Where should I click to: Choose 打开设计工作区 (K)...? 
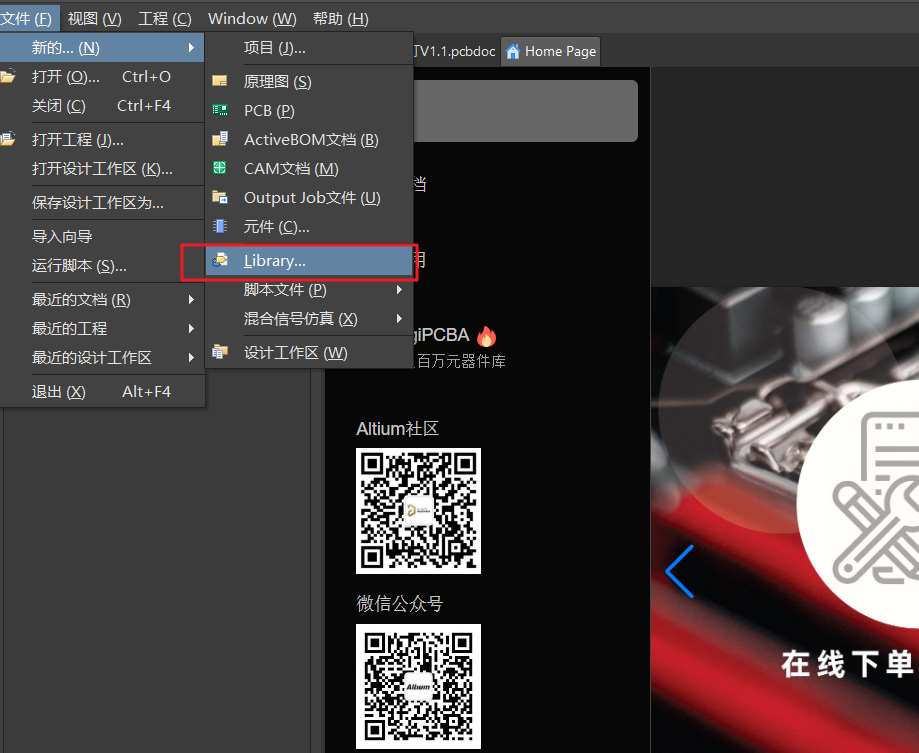click(x=102, y=169)
